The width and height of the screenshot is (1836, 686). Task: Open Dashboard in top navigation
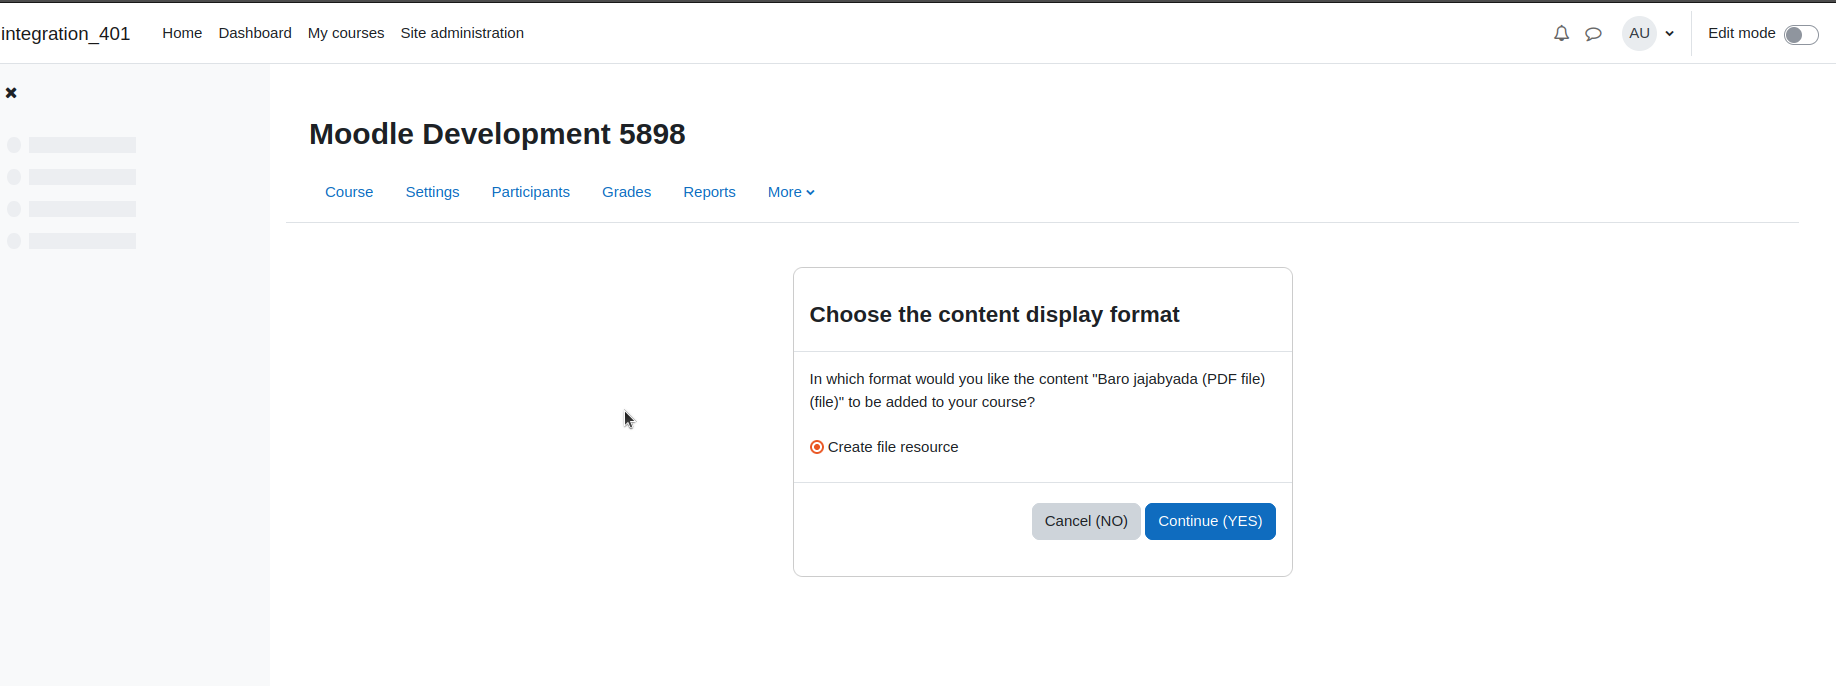pyautogui.click(x=255, y=33)
